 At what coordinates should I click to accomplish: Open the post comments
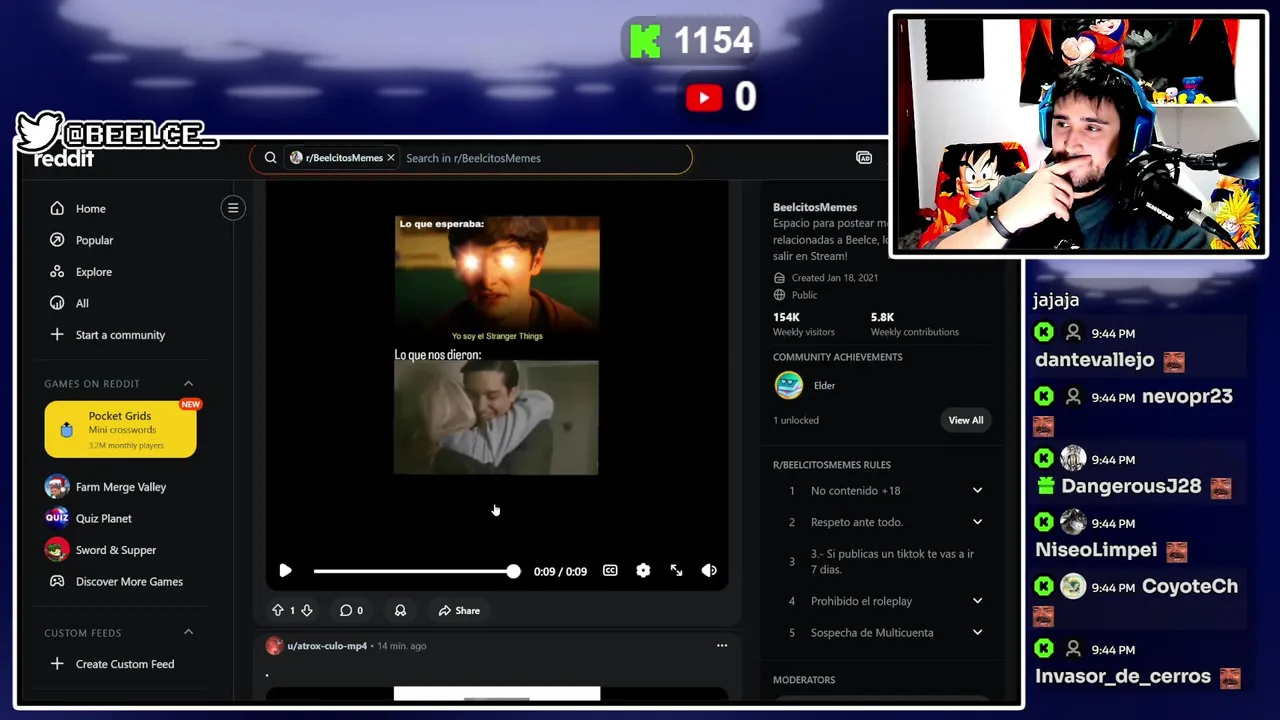coord(350,610)
